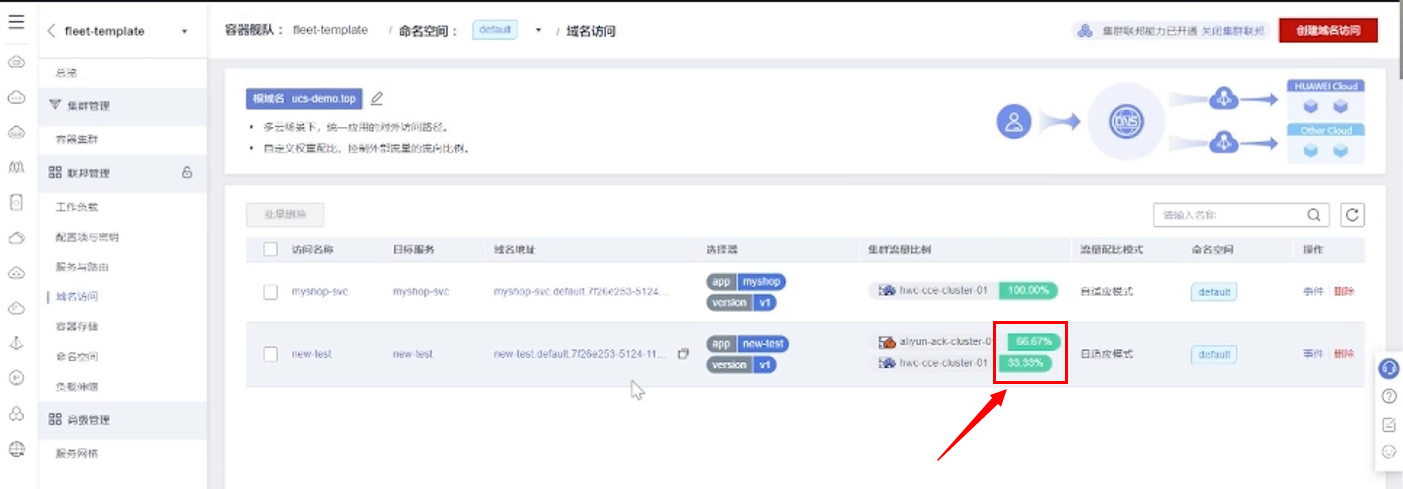Click the 100.00% traffic ratio badge
The width and height of the screenshot is (1403, 489).
(x=1028, y=291)
